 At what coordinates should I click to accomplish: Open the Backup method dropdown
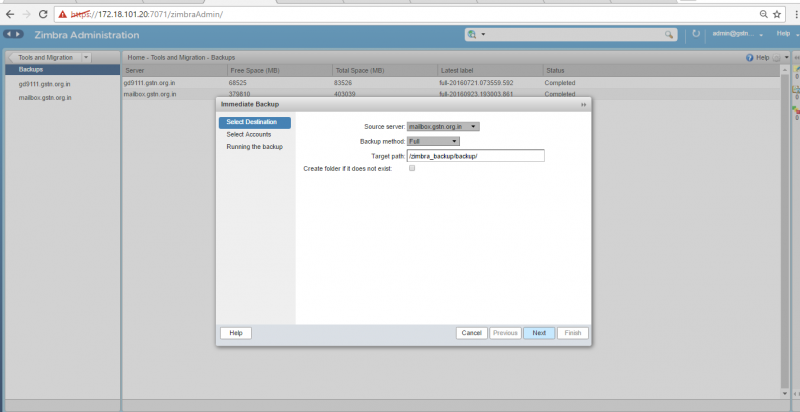pyautogui.click(x=433, y=141)
